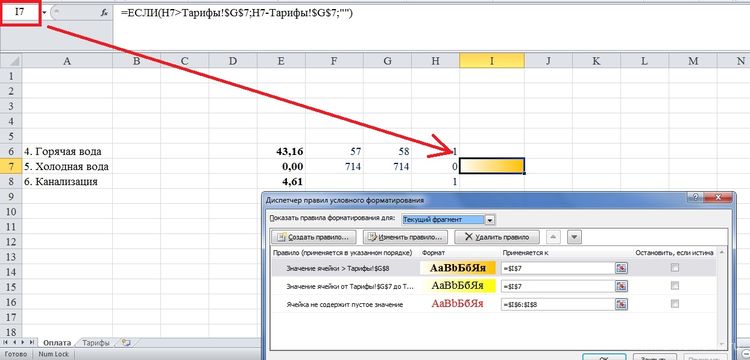Open range selector for rule =$I$6:$I$8
Viewport: 750px width, 360px height.
pyautogui.click(x=621, y=304)
